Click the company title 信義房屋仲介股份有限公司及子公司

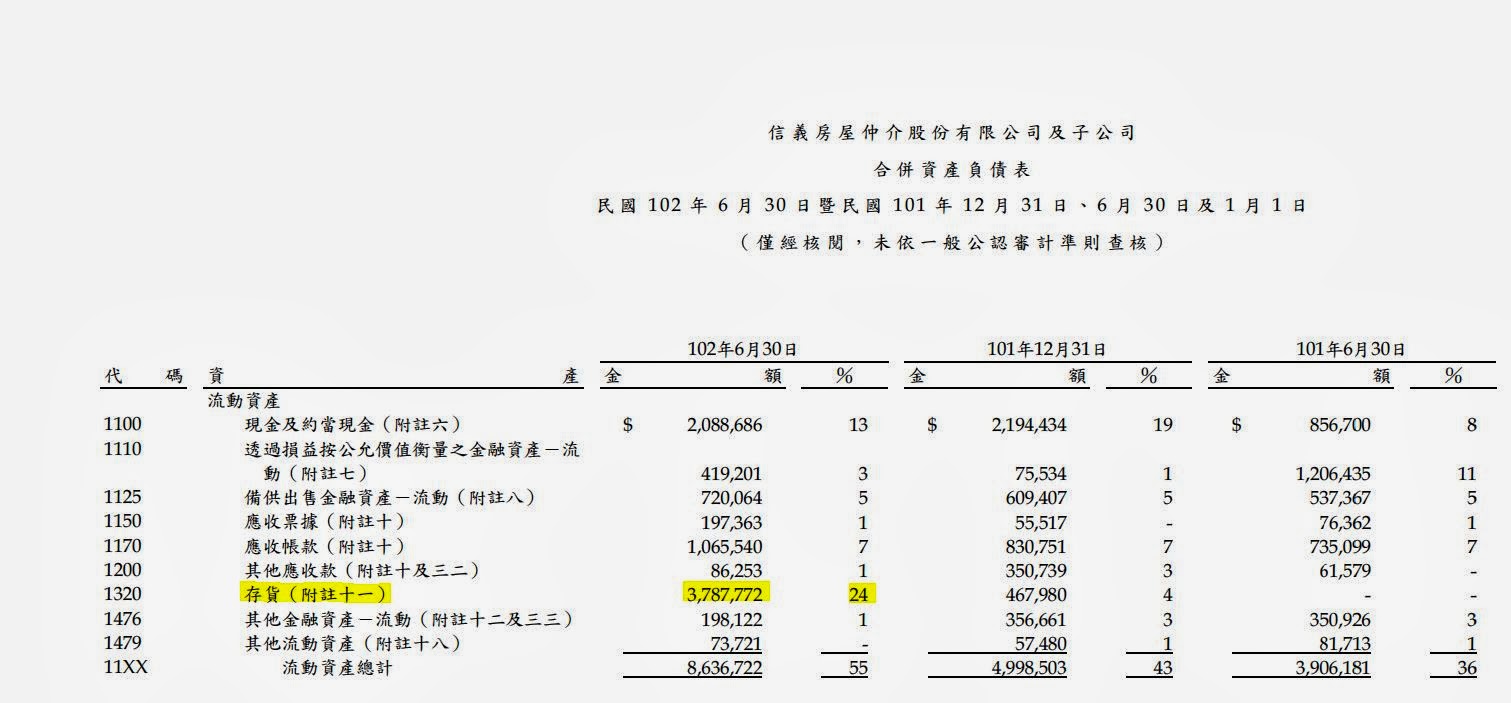(951, 132)
